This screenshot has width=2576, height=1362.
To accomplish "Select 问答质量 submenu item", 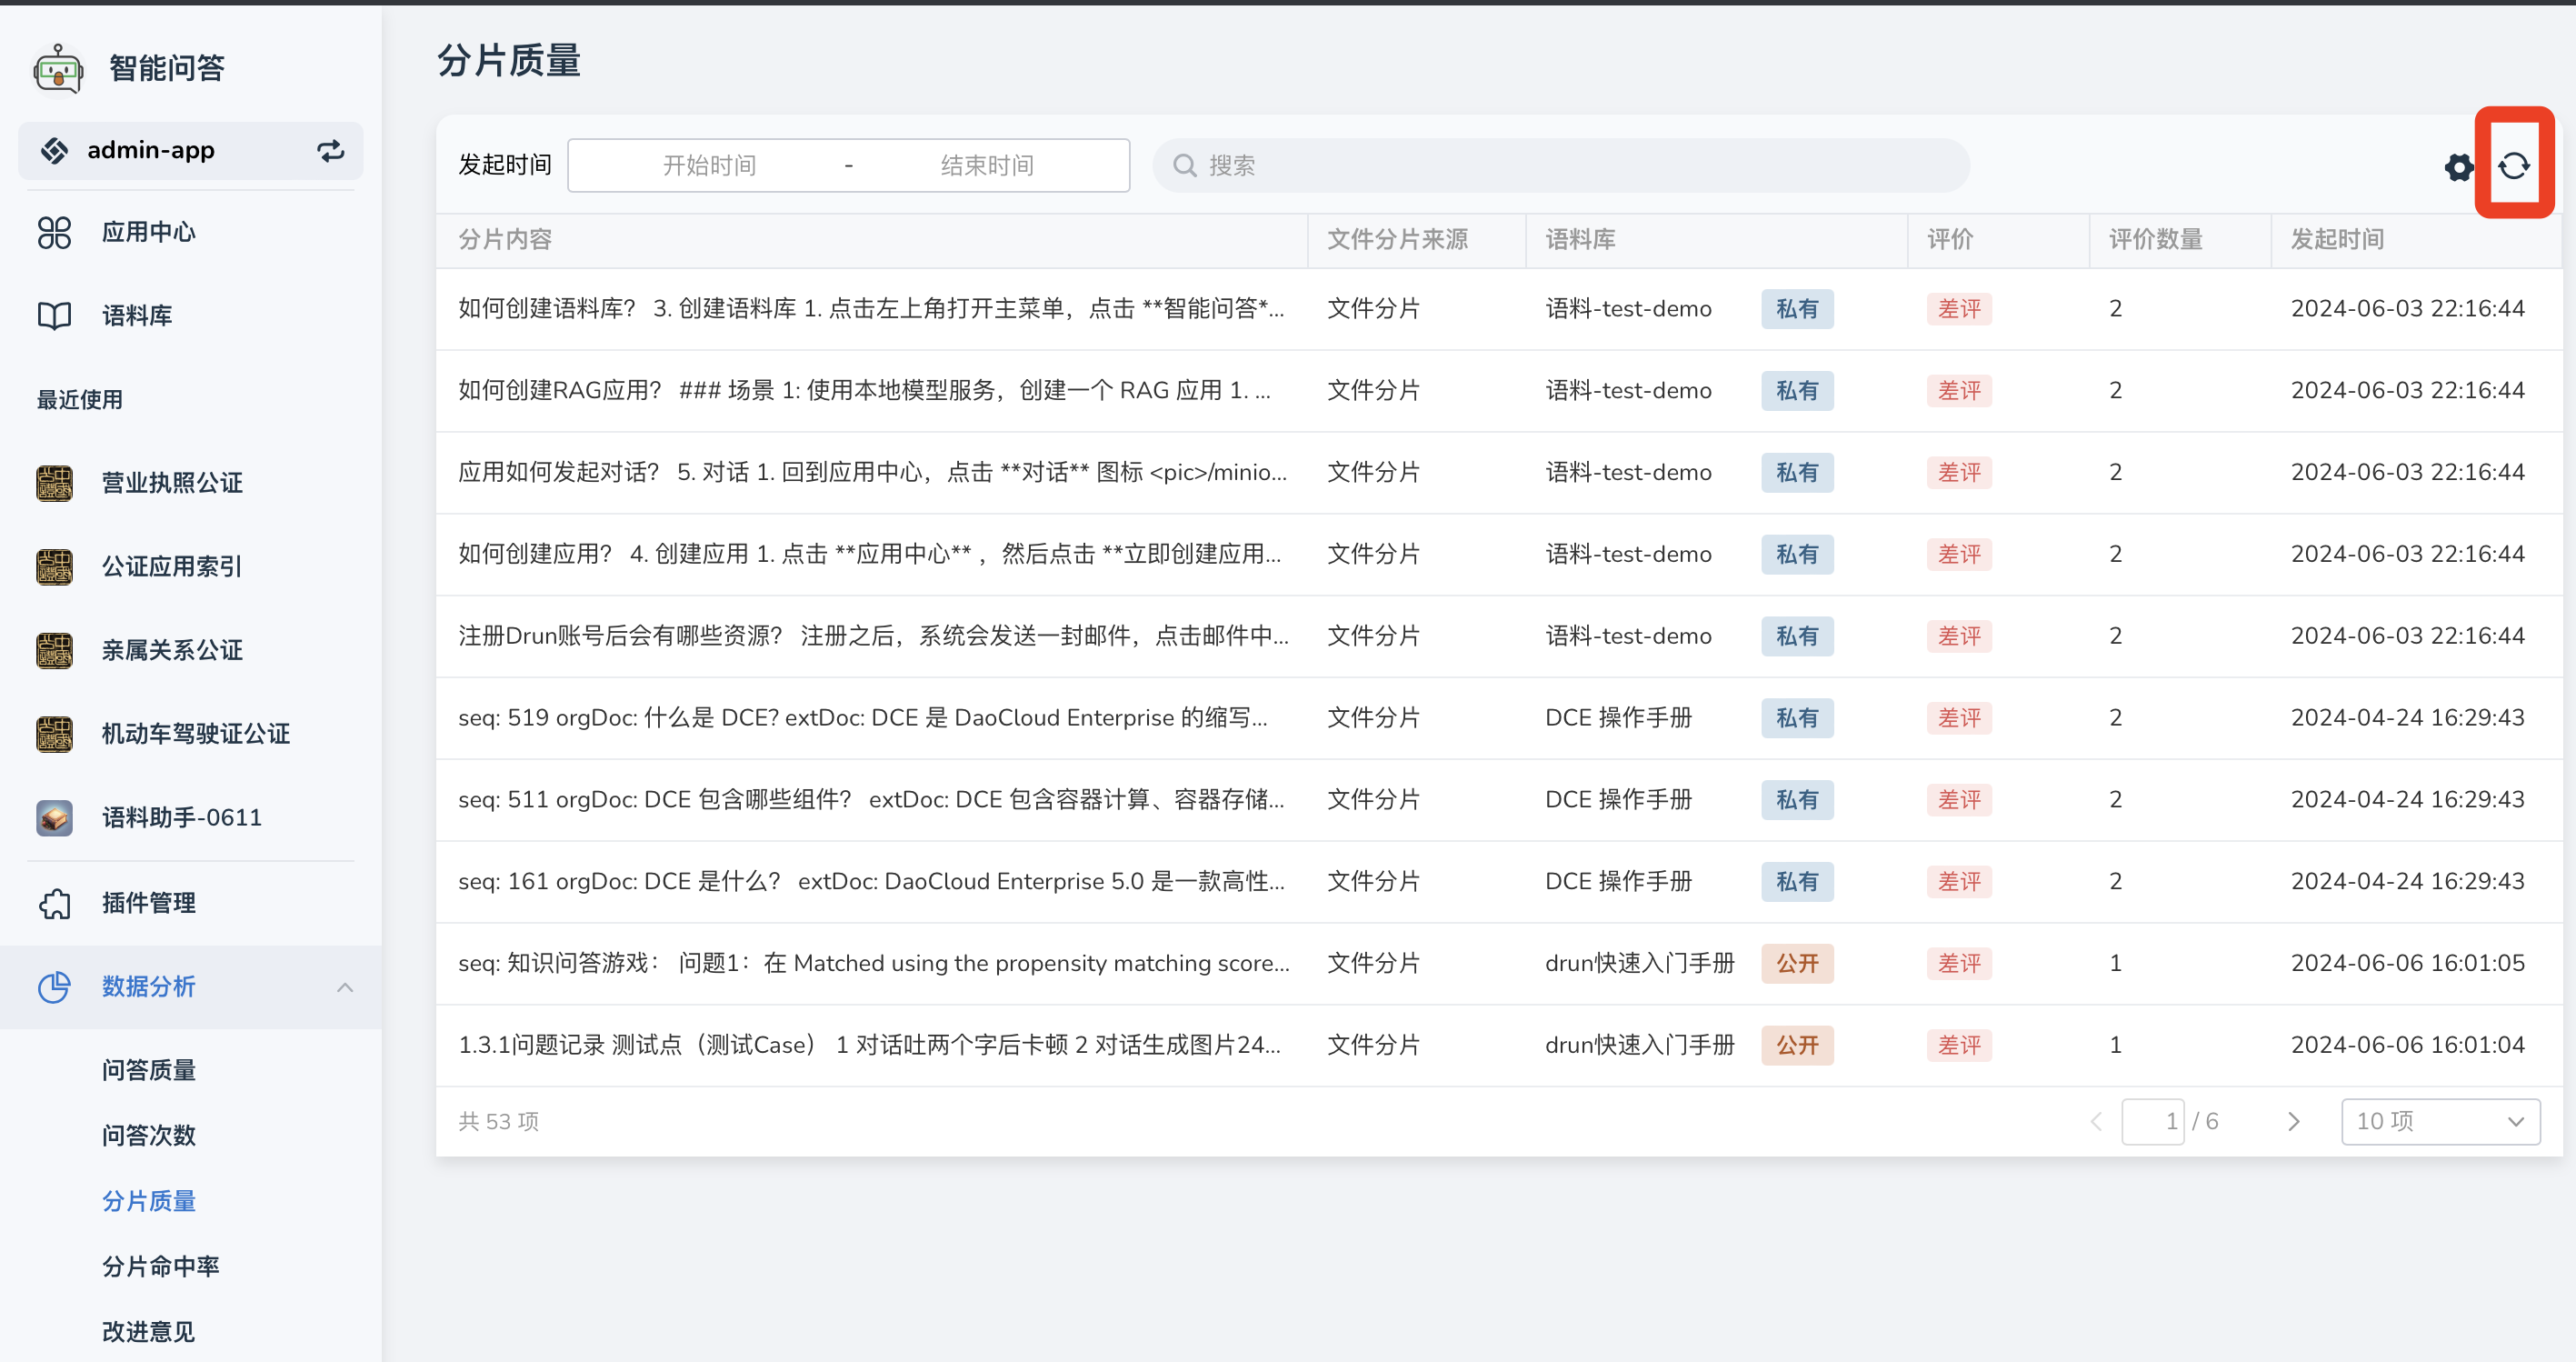I will point(148,1070).
